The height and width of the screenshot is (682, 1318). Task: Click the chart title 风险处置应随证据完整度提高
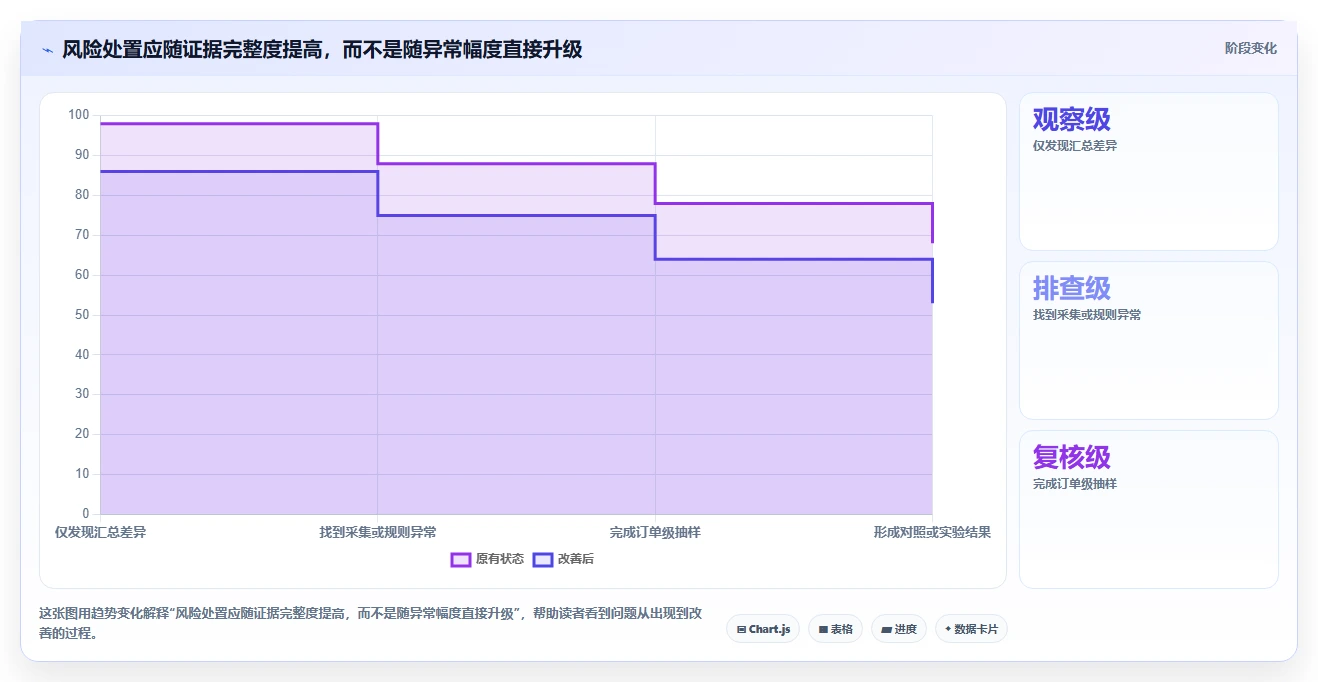[x=322, y=49]
